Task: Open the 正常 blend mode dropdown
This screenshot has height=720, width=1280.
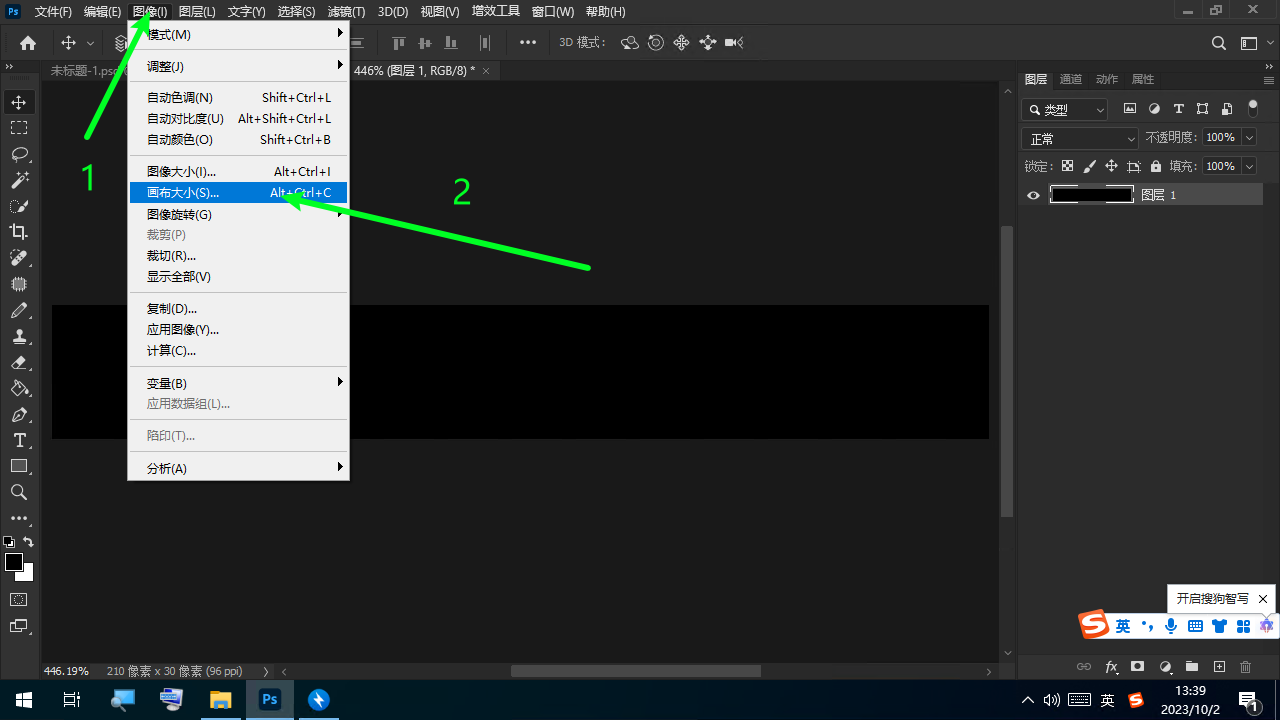Action: (x=1080, y=138)
